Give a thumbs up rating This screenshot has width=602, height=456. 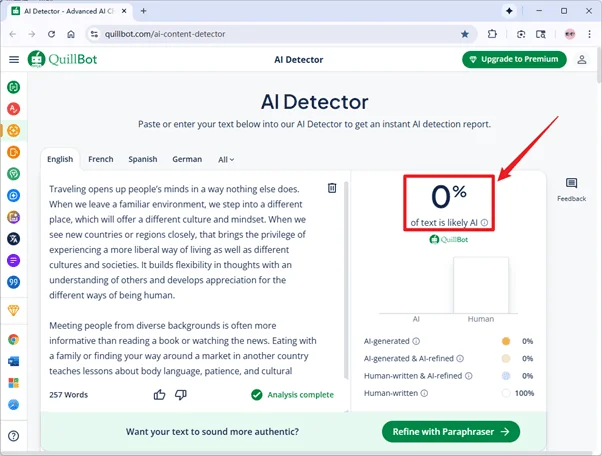(x=159, y=395)
